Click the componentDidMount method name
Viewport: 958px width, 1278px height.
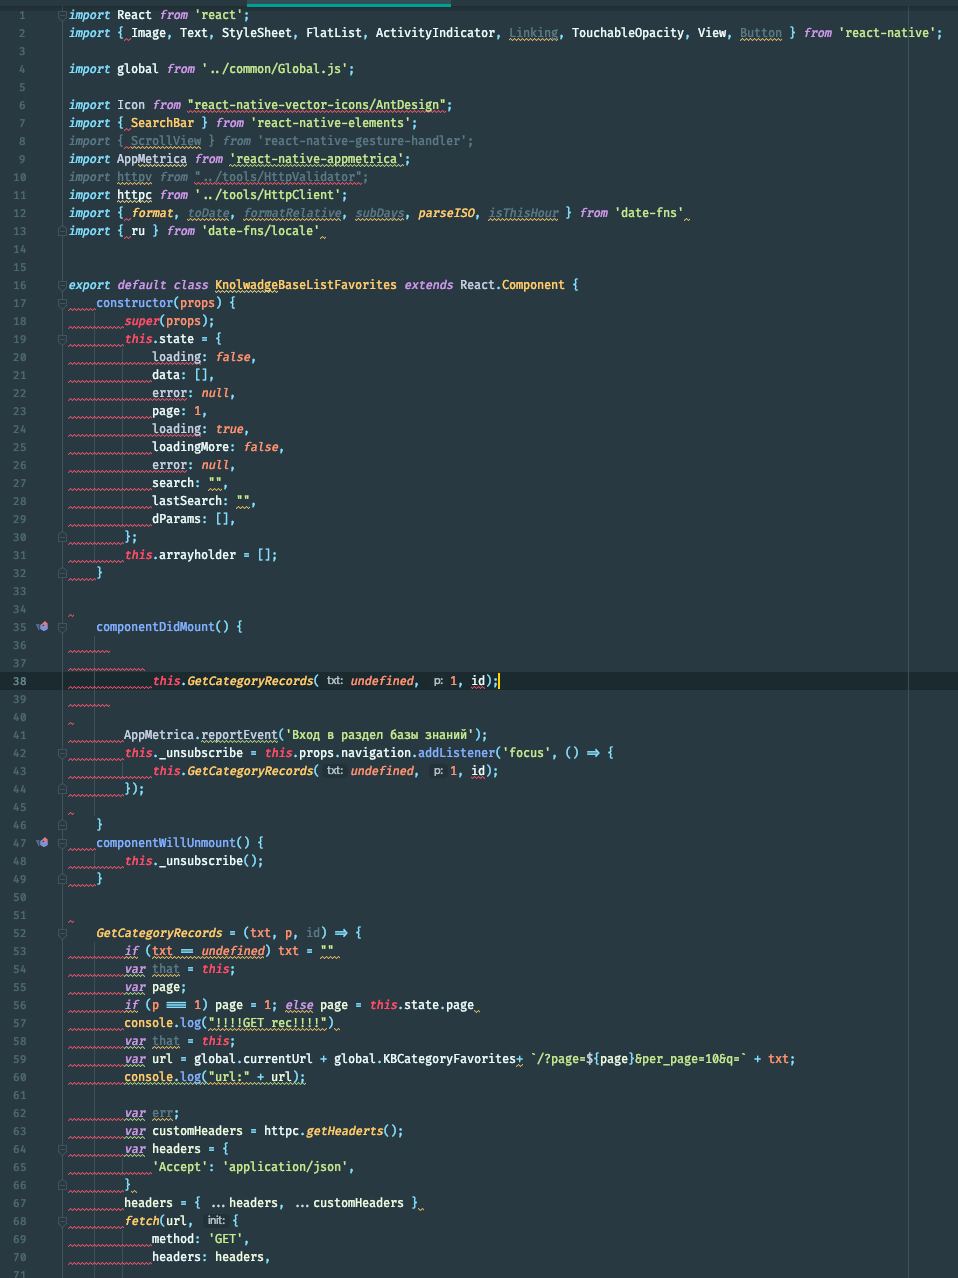(x=155, y=627)
